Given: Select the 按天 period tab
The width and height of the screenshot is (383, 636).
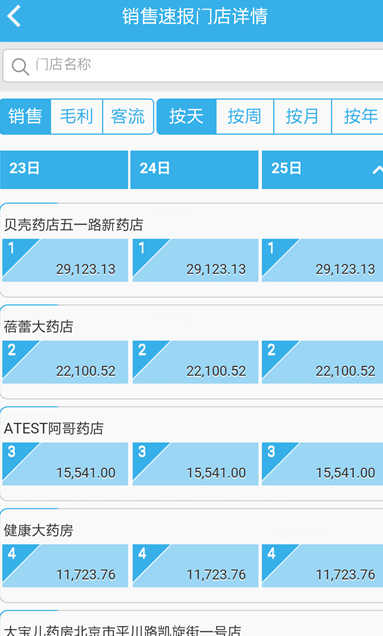Looking at the screenshot, I should 187,116.
